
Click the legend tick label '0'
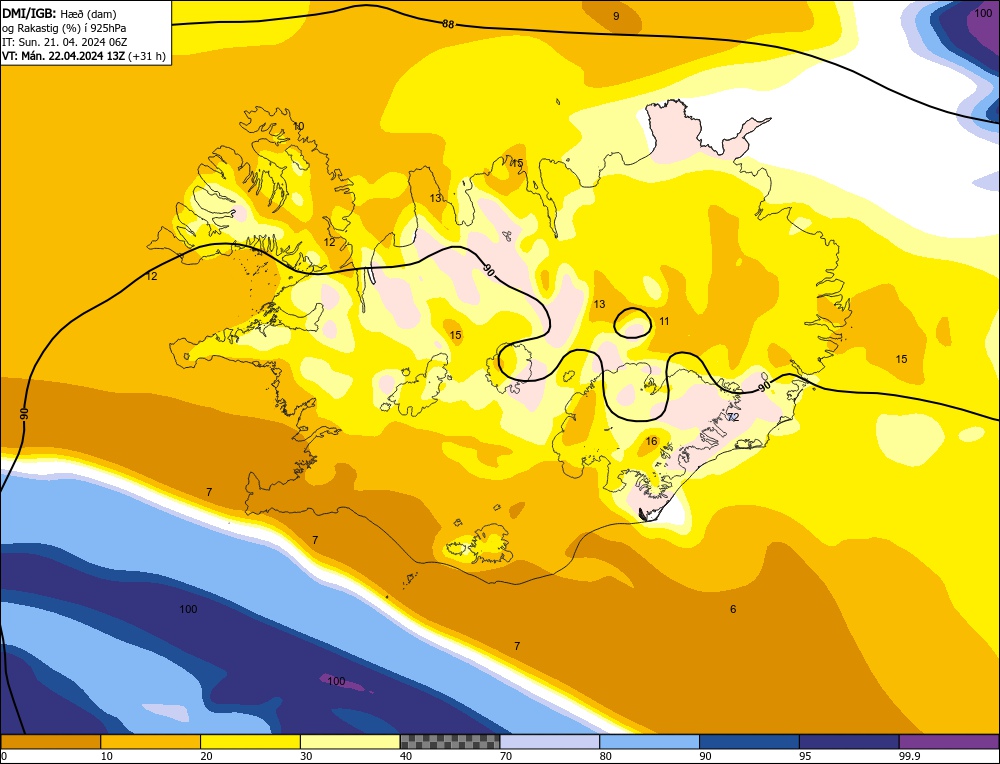[4, 756]
